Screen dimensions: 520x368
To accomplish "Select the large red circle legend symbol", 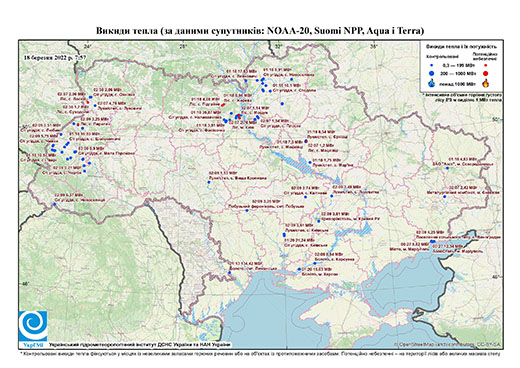I will point(486,73).
